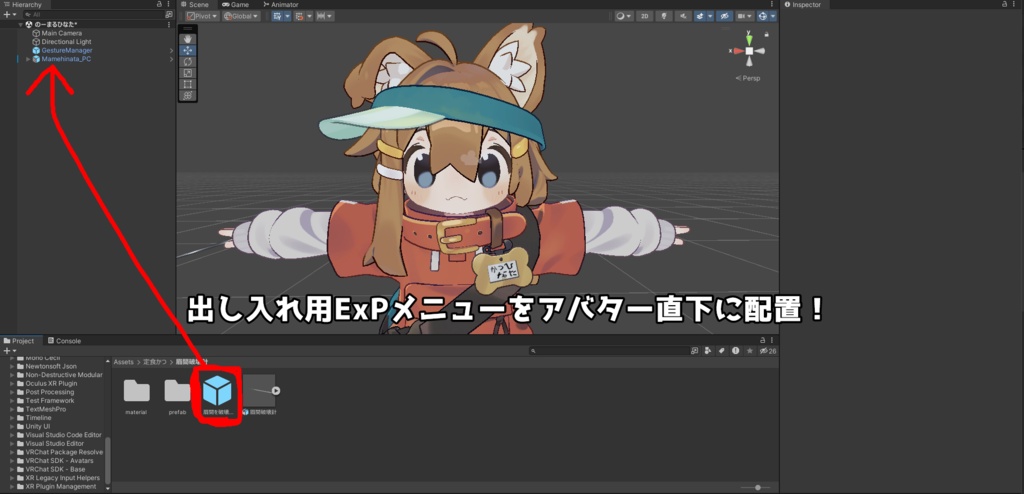Open the Hierarchy create plus dropdown
Image resolution: width=1024 pixels, height=494 pixels.
click(x=9, y=14)
